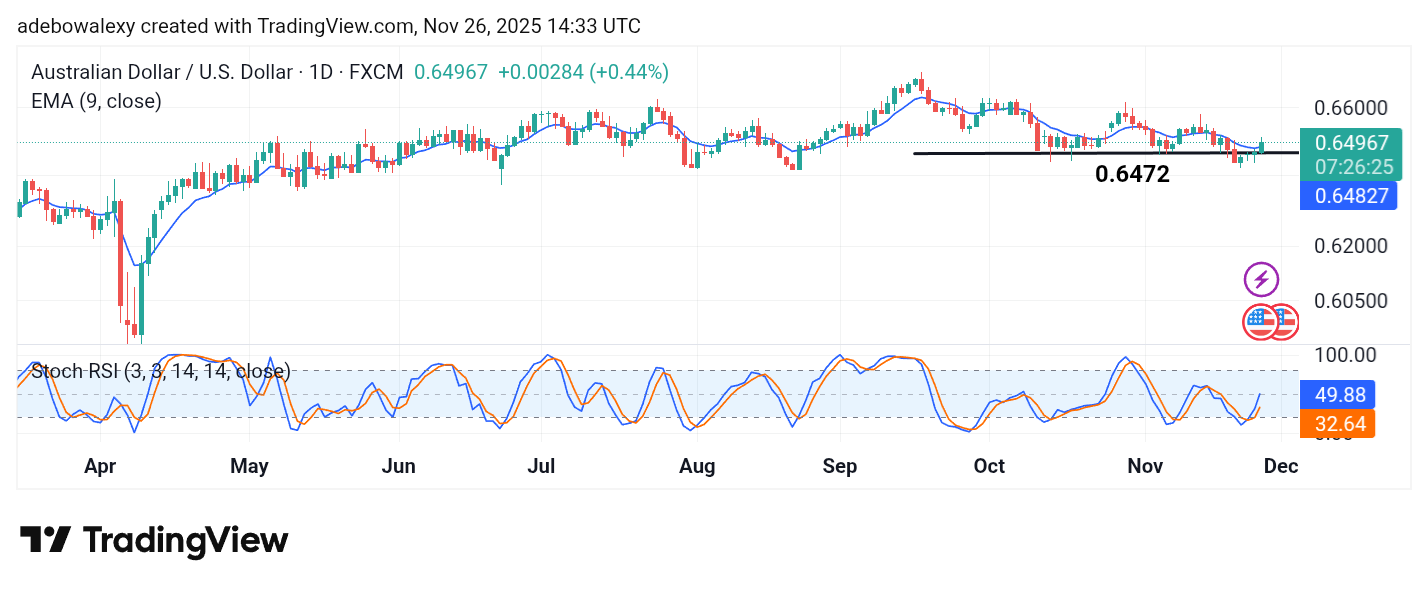This screenshot has height=591, width=1428.
Task: Click the blue EMA value tag 0.64827
Action: pyautogui.click(x=1351, y=196)
